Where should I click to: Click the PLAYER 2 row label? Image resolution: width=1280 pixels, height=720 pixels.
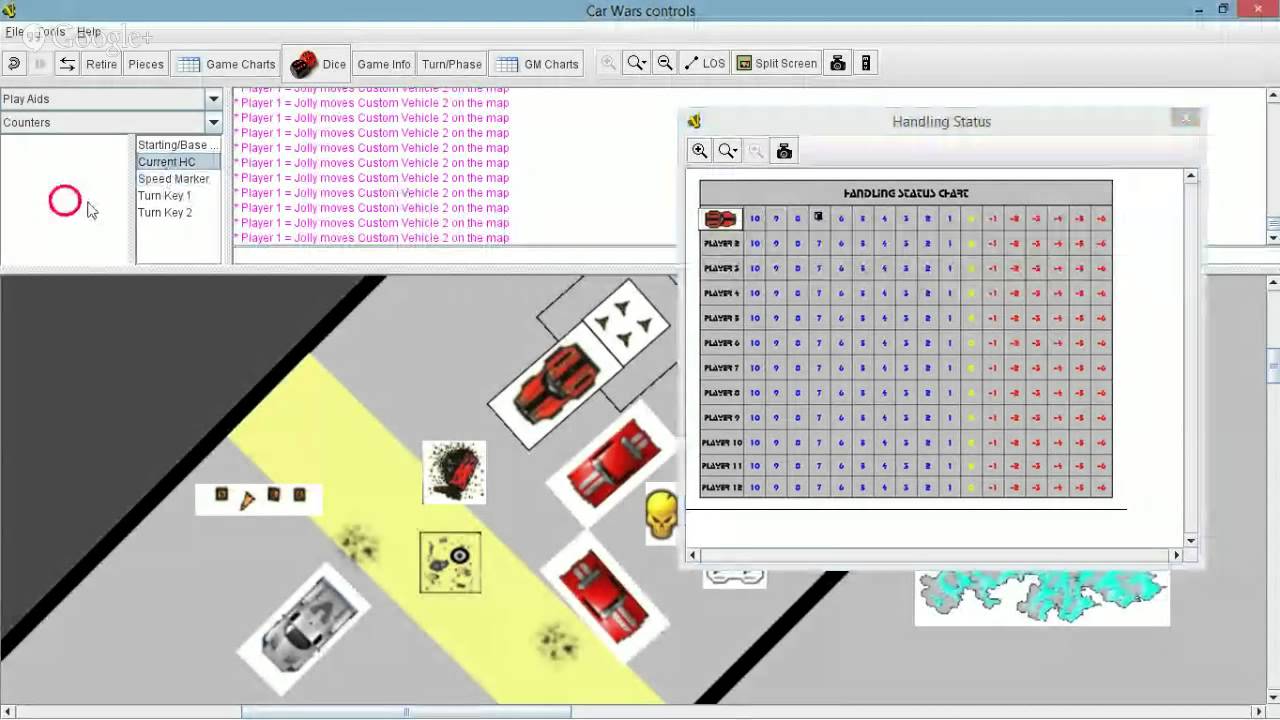pyautogui.click(x=721, y=243)
